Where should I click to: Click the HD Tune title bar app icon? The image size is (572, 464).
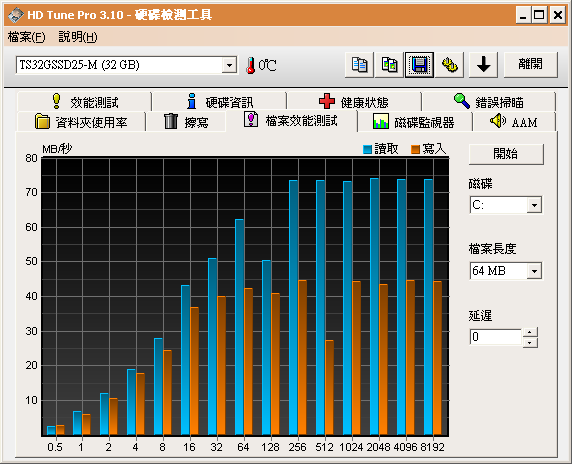16,15
